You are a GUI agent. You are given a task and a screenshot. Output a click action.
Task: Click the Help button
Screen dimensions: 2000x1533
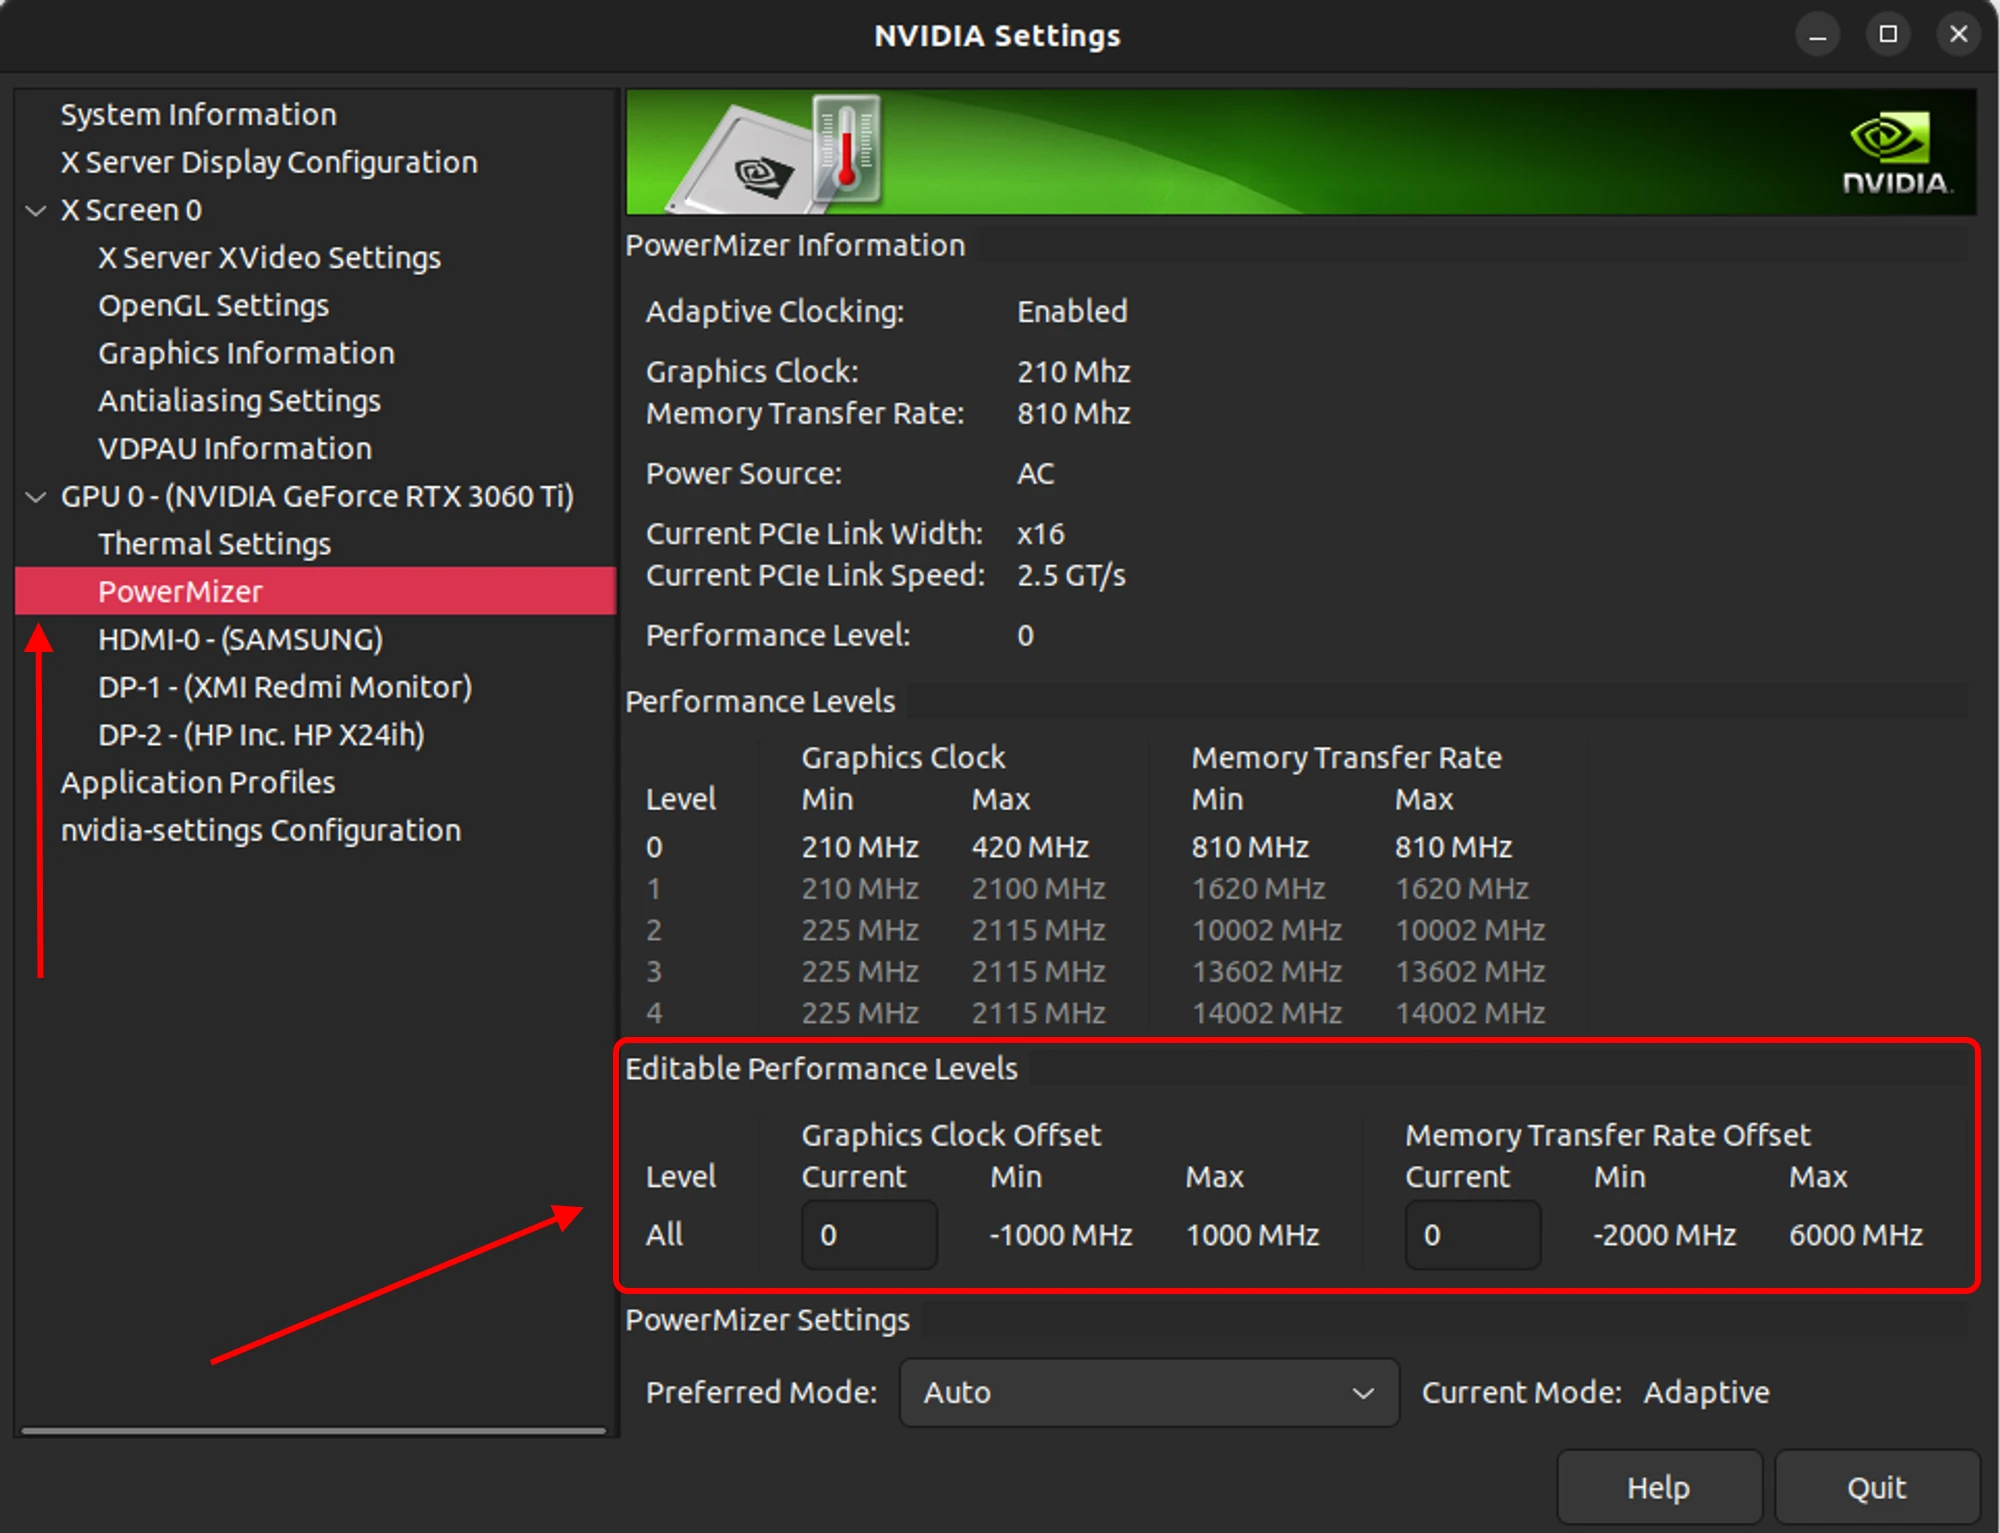click(x=1658, y=1488)
